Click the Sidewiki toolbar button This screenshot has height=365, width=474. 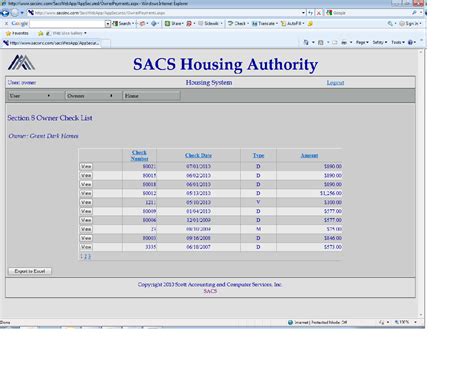point(210,24)
